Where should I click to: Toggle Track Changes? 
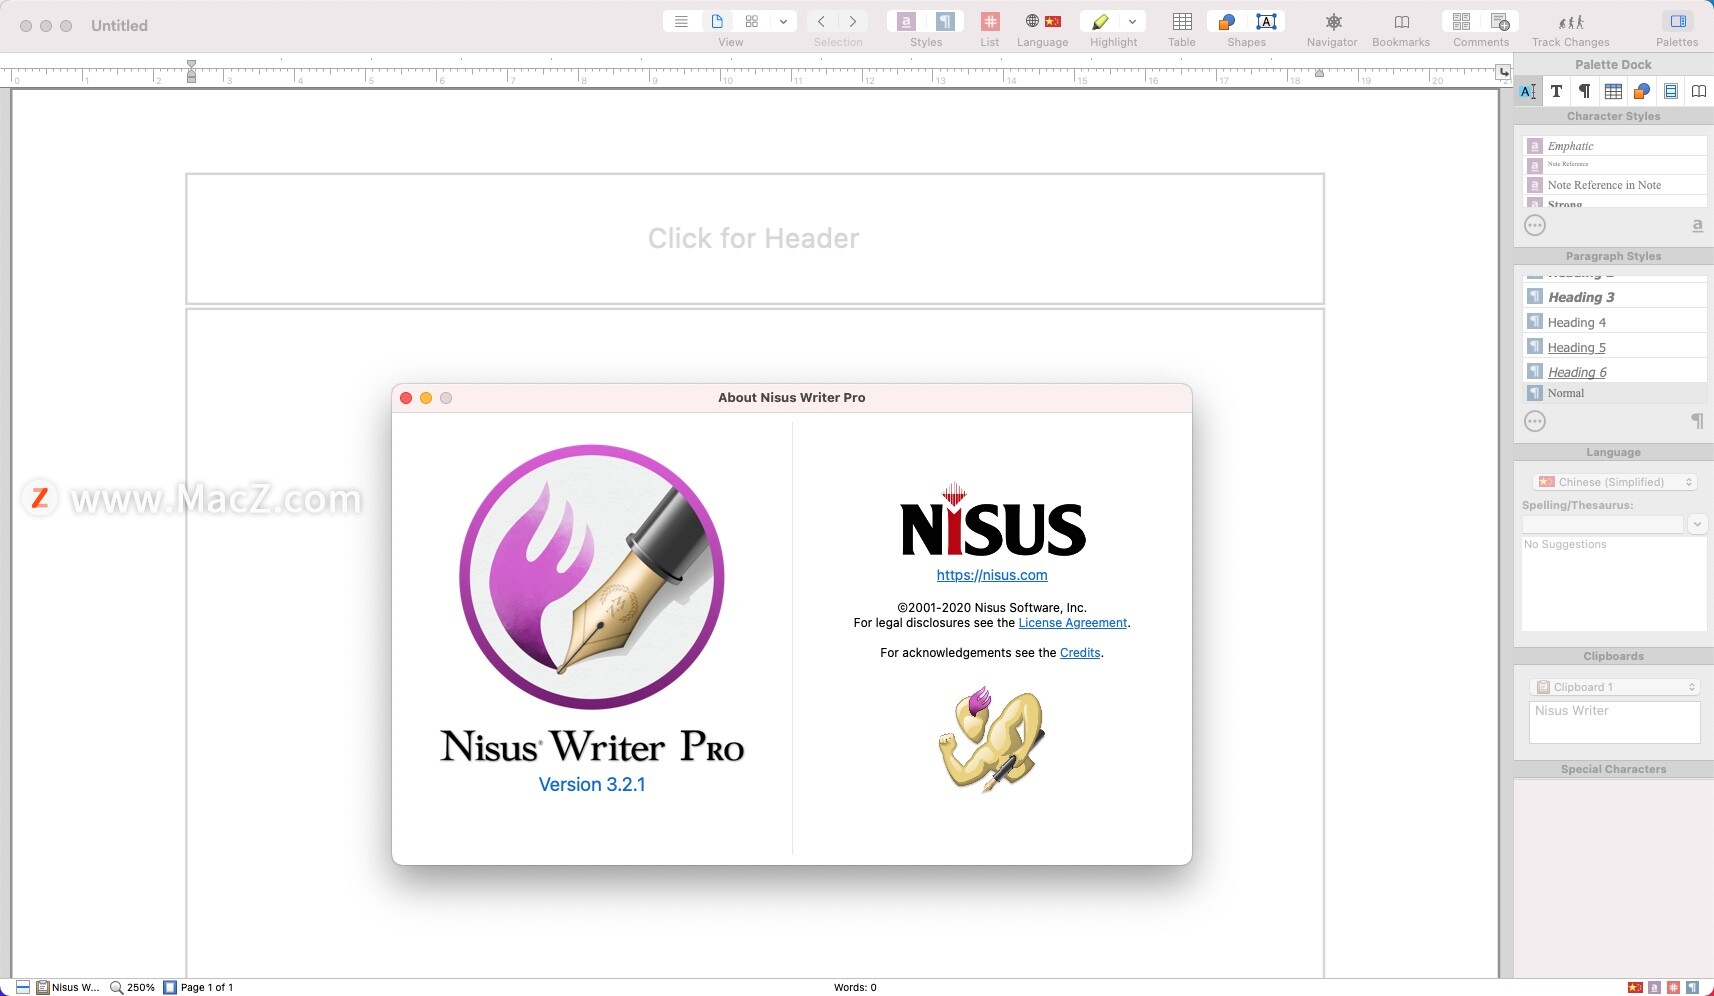[1571, 21]
